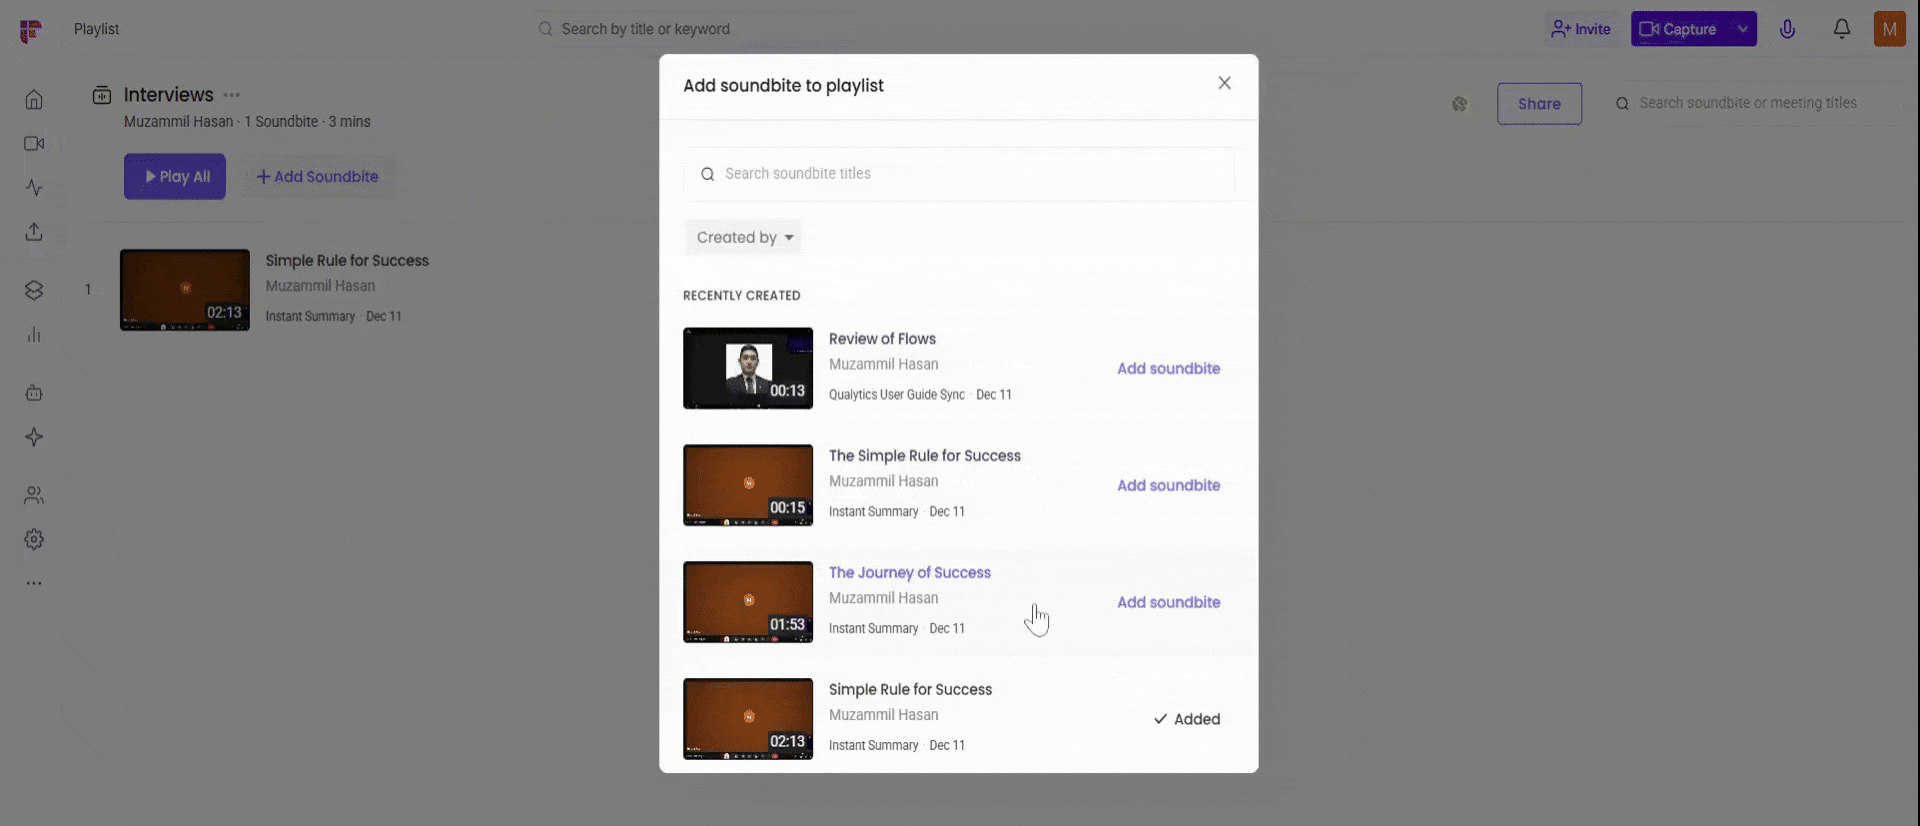Image resolution: width=1920 pixels, height=826 pixels.
Task: Click Qualytics User Guide Sync label
Action: [897, 395]
